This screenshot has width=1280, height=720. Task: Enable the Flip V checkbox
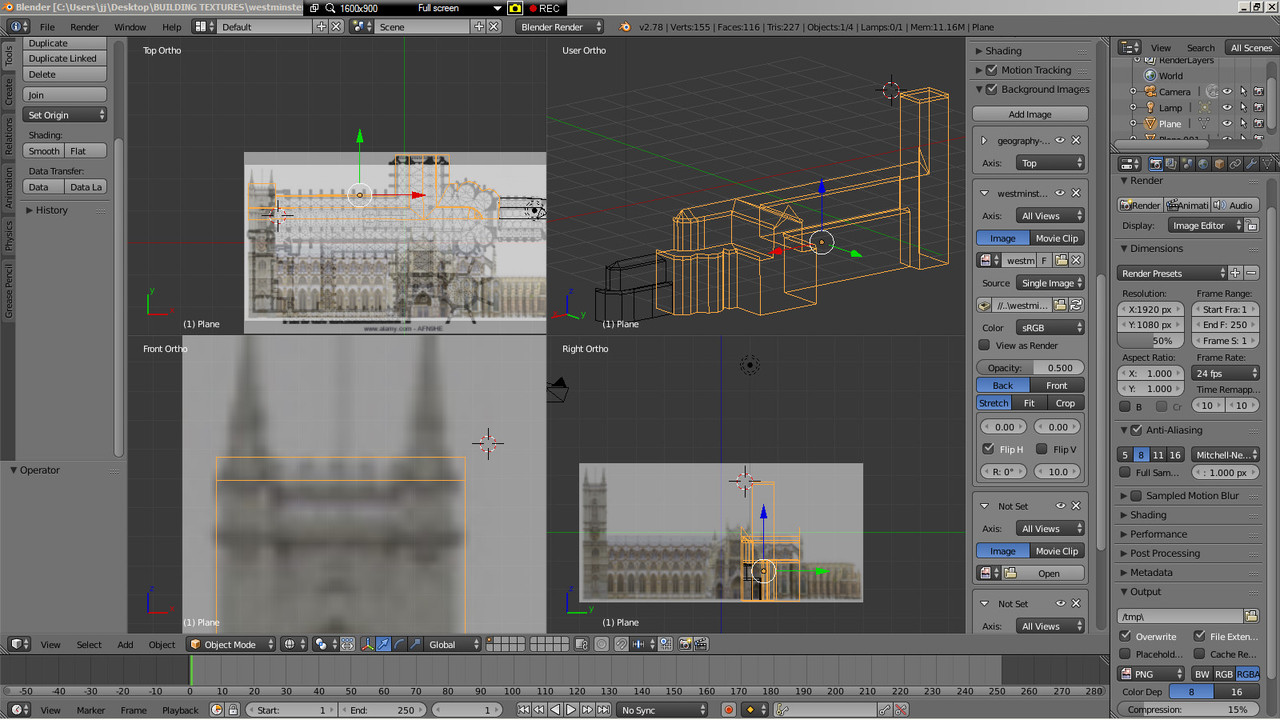pyautogui.click(x=1042, y=449)
